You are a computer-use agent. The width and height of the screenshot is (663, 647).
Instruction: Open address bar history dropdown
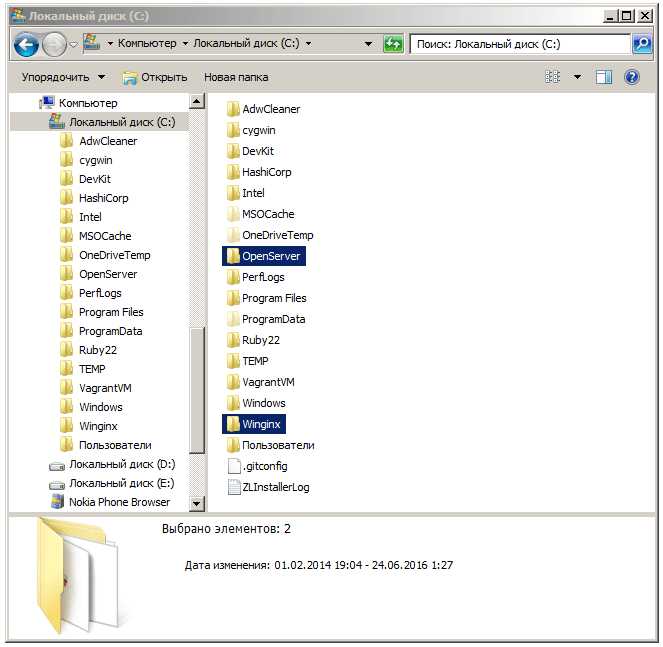pyautogui.click(x=368, y=44)
